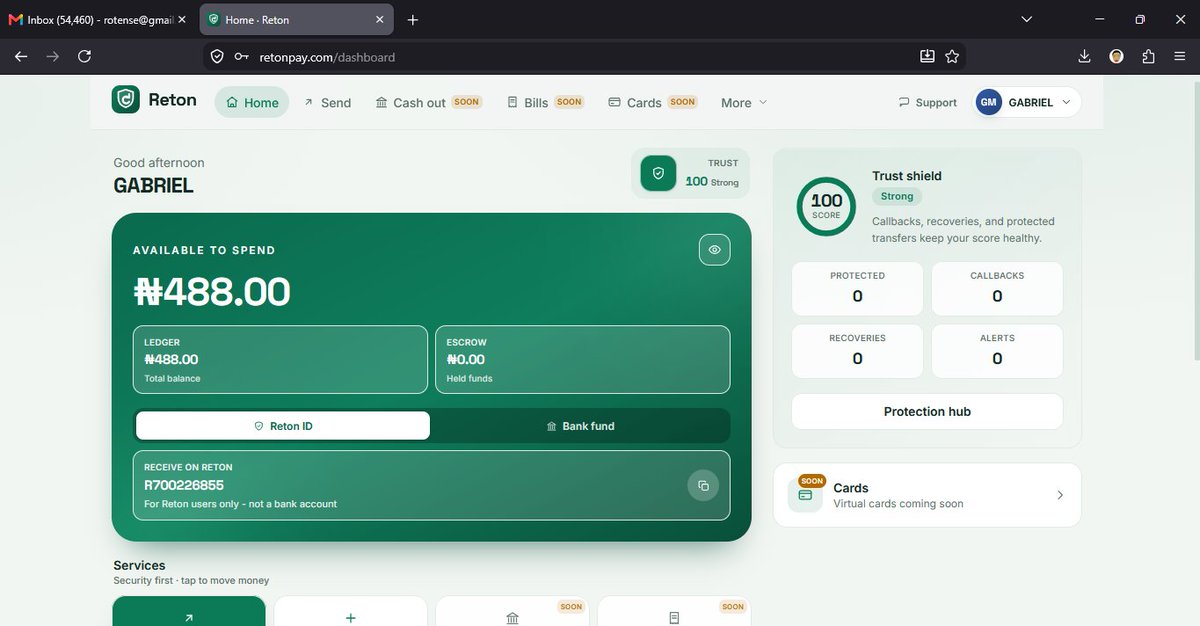Copy the Reton ID R700226855

[703, 486]
